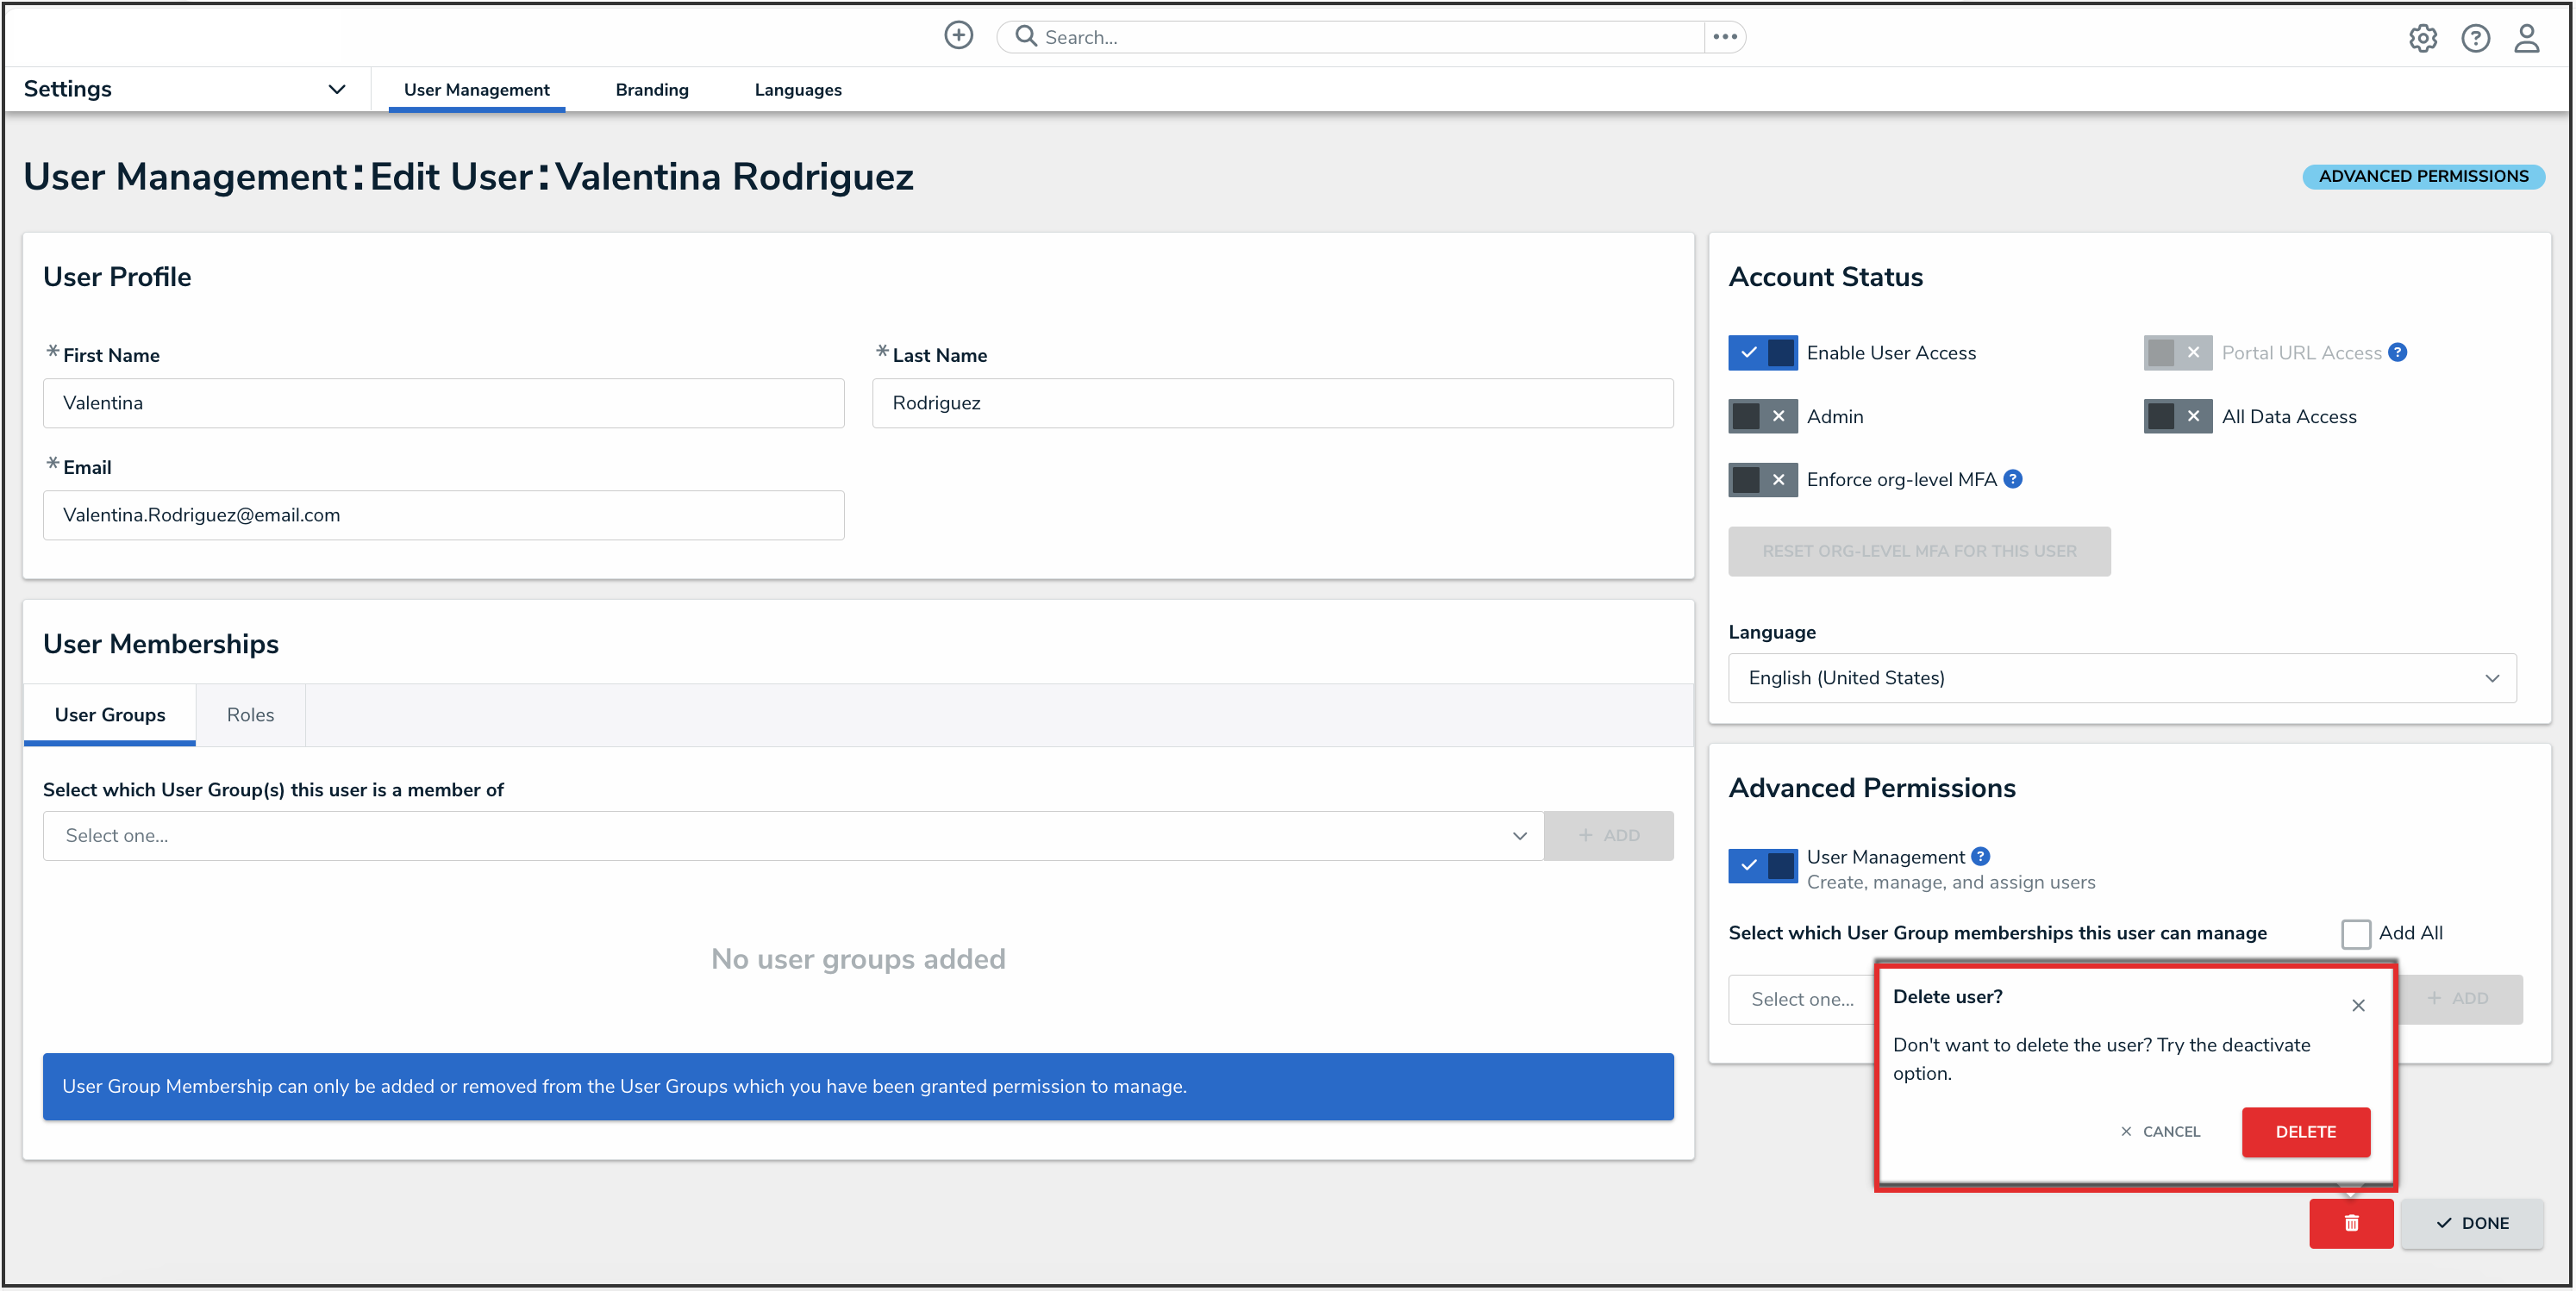Click the search ellipsis options icon

pos(1725,37)
